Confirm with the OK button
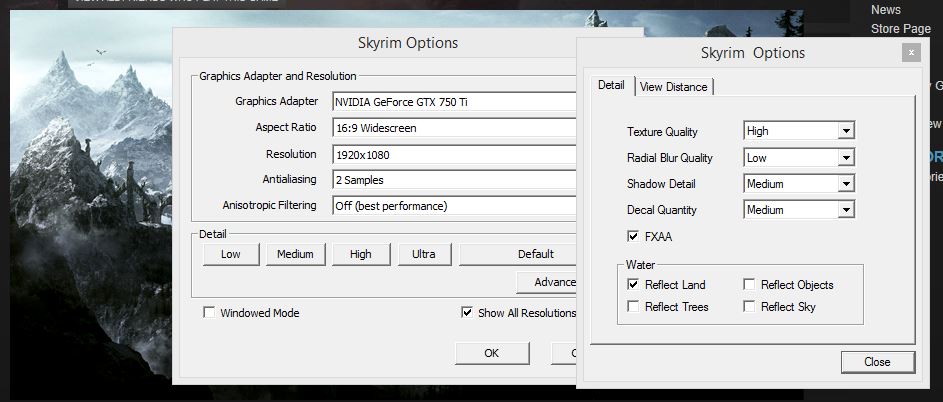The image size is (943, 402). (x=492, y=353)
